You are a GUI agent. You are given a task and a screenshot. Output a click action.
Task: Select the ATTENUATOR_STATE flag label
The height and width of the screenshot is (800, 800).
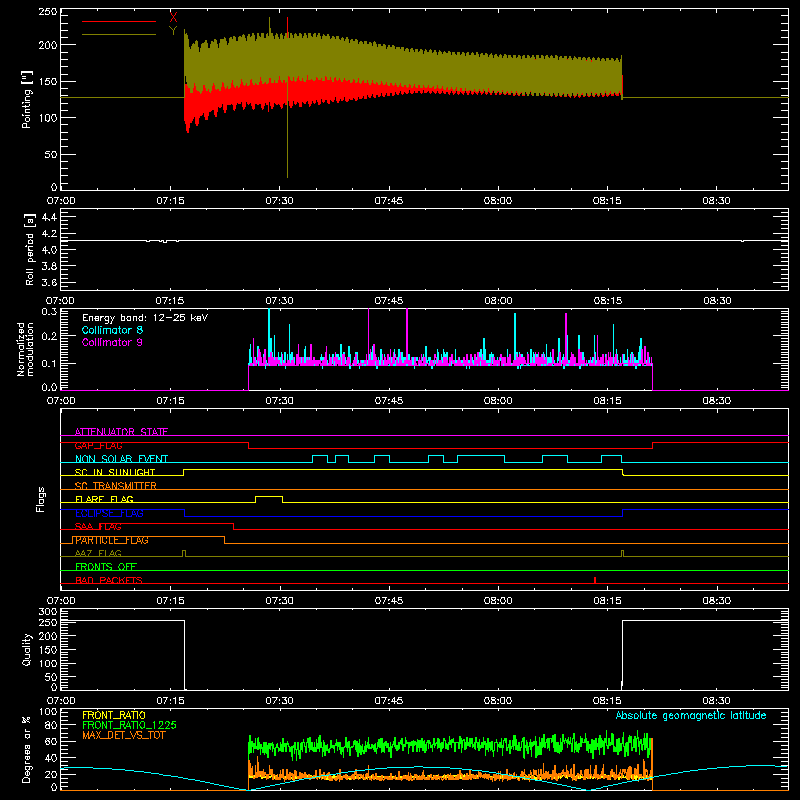[x=121, y=432]
